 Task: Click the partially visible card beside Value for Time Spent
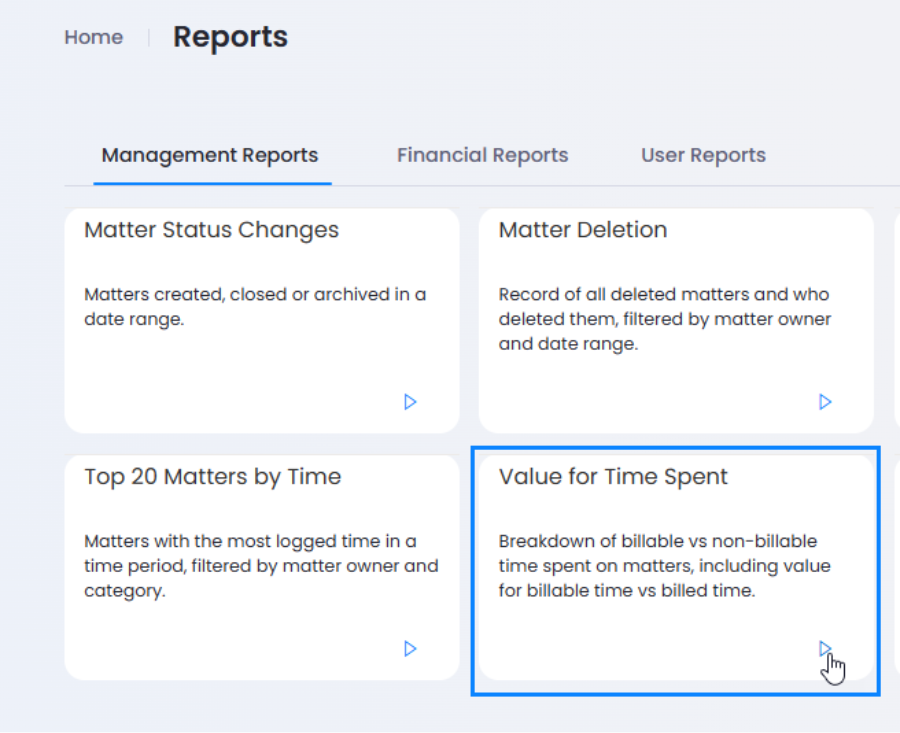point(897,567)
